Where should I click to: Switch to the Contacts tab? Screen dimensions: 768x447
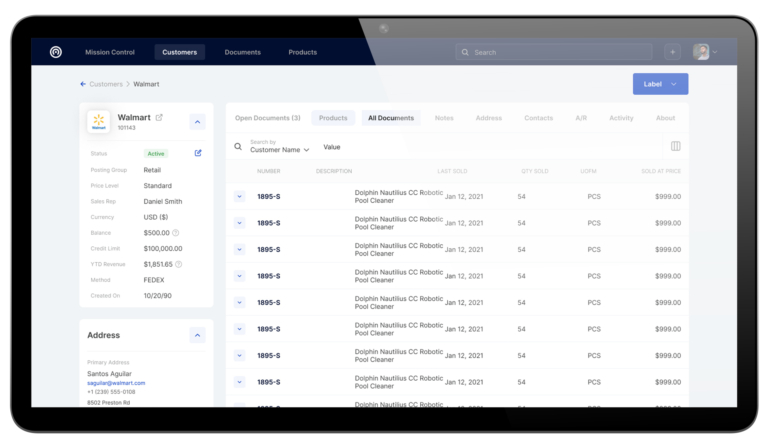pos(539,118)
